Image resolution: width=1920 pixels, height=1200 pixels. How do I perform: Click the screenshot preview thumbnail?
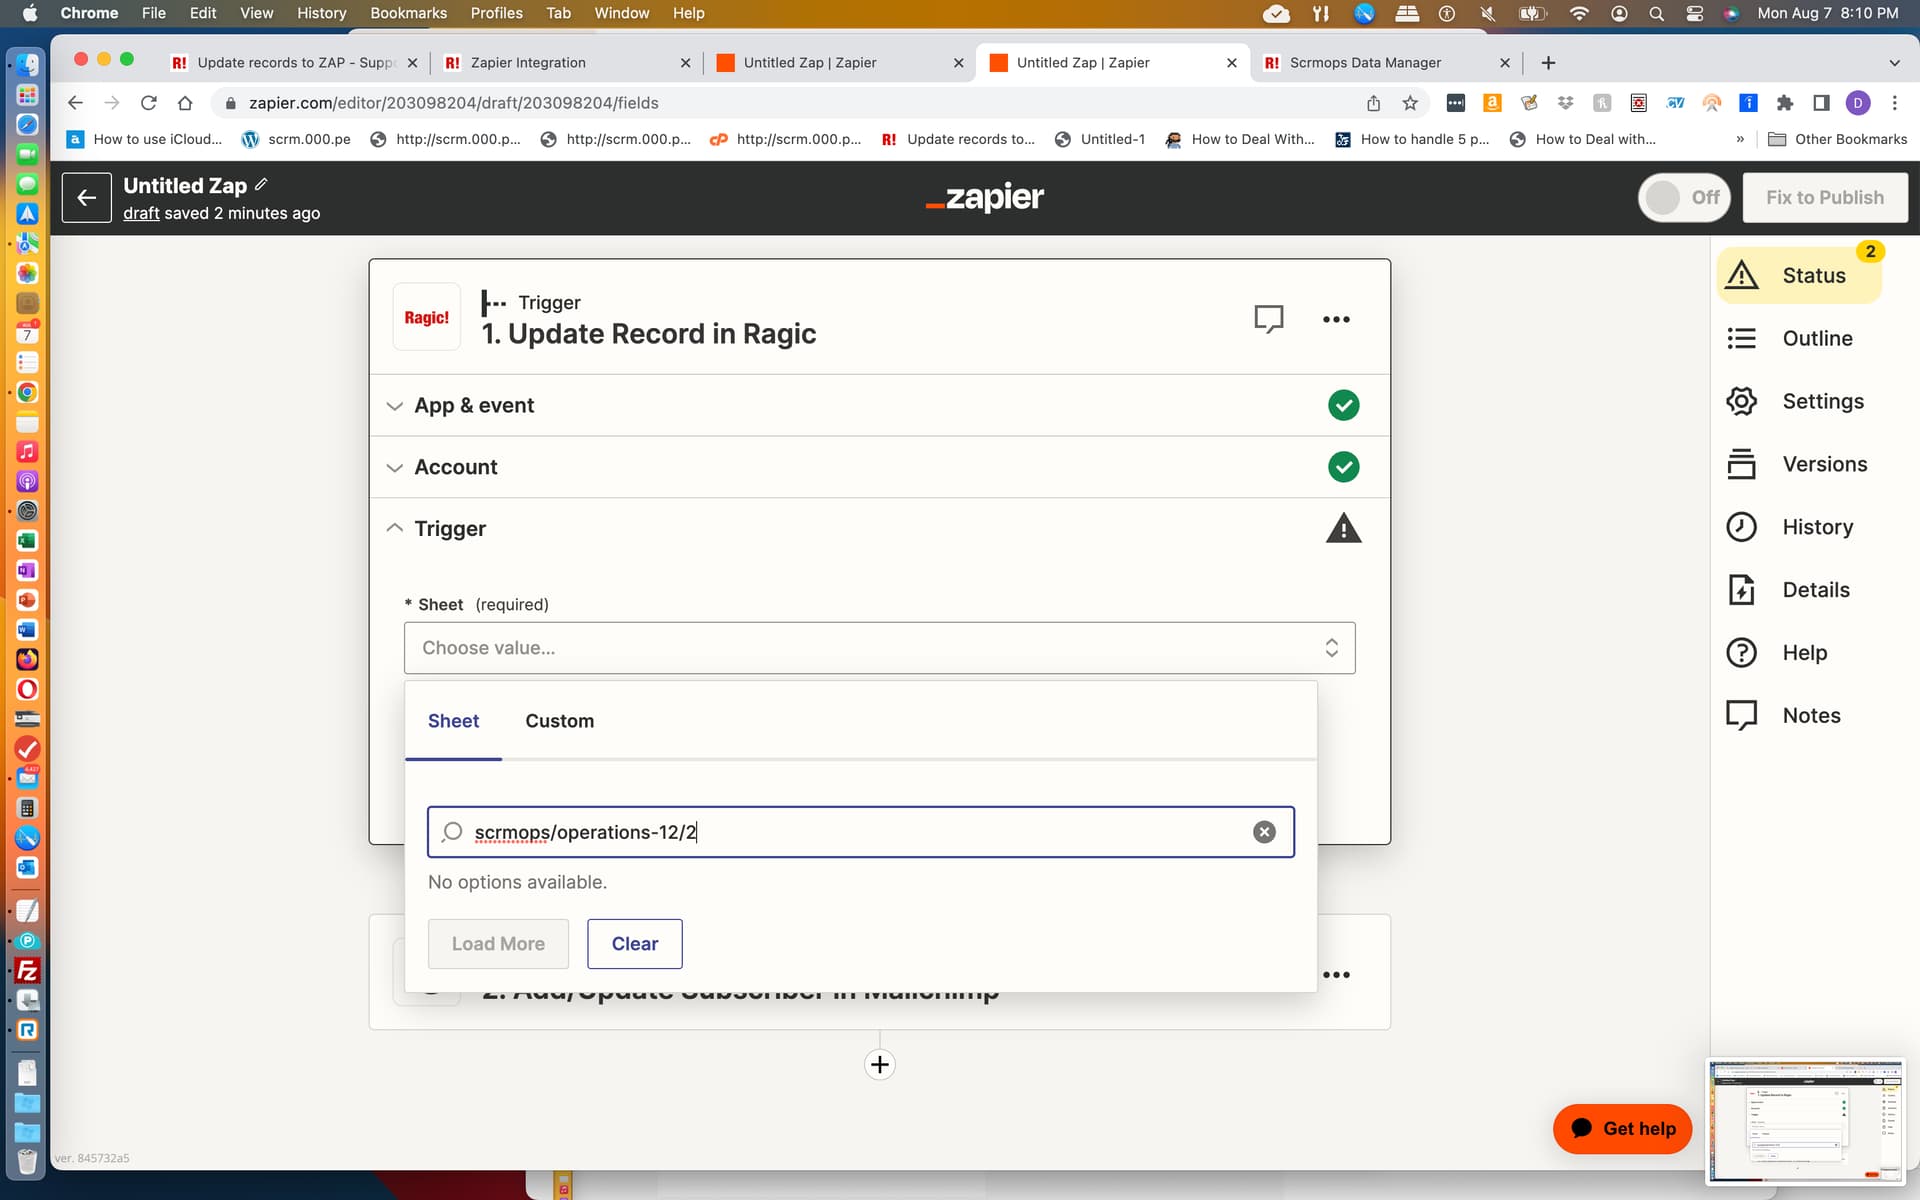tap(1805, 1121)
